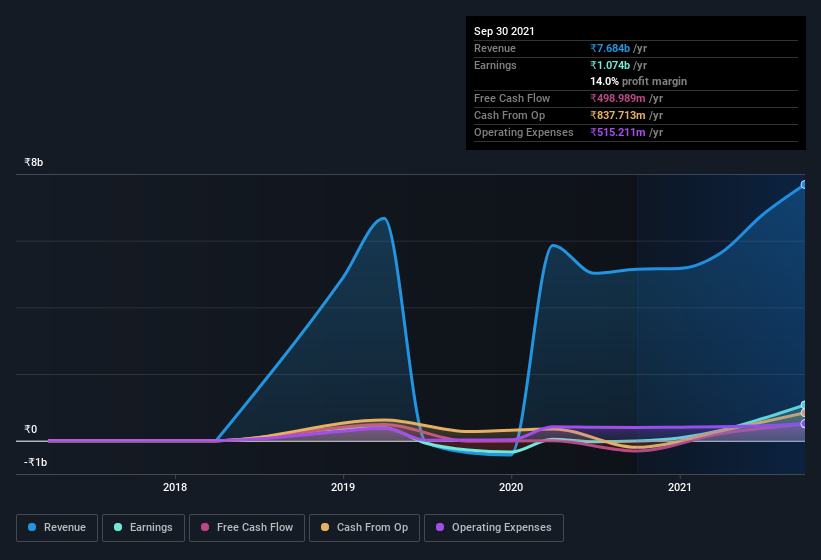Viewport: 821px width, 560px height.
Task: Click the Earnings endpoint marker on chart
Action: pos(804,405)
